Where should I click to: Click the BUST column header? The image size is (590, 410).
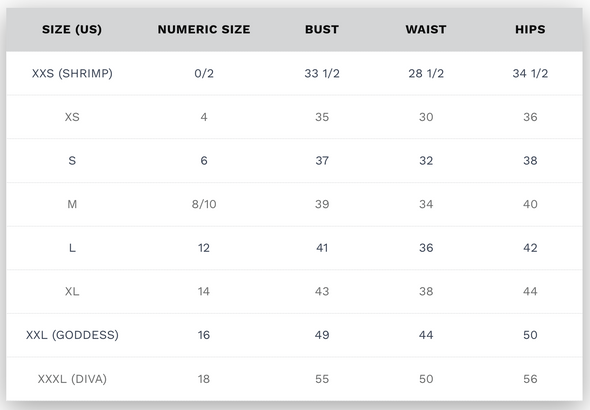322,29
